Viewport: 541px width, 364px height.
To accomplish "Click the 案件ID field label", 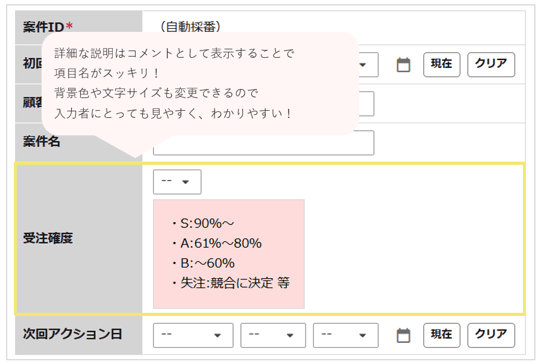I will pyautogui.click(x=48, y=27).
